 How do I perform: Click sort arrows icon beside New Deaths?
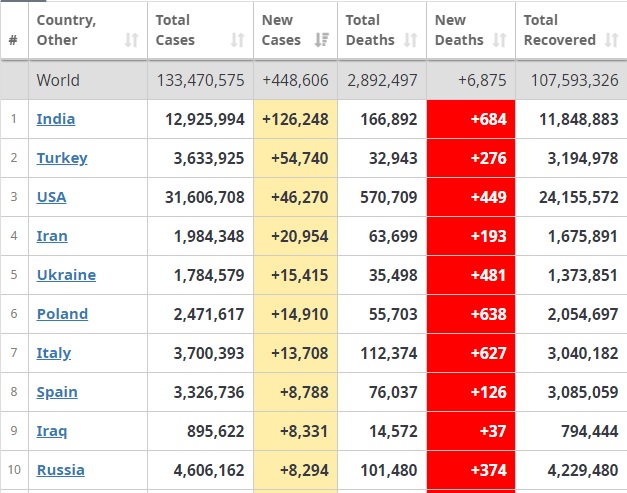click(500, 41)
